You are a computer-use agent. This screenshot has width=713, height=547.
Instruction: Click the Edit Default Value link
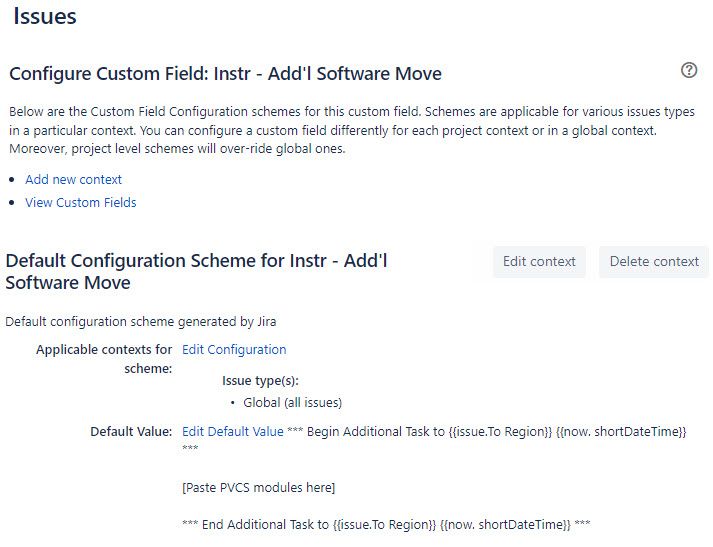tap(232, 432)
